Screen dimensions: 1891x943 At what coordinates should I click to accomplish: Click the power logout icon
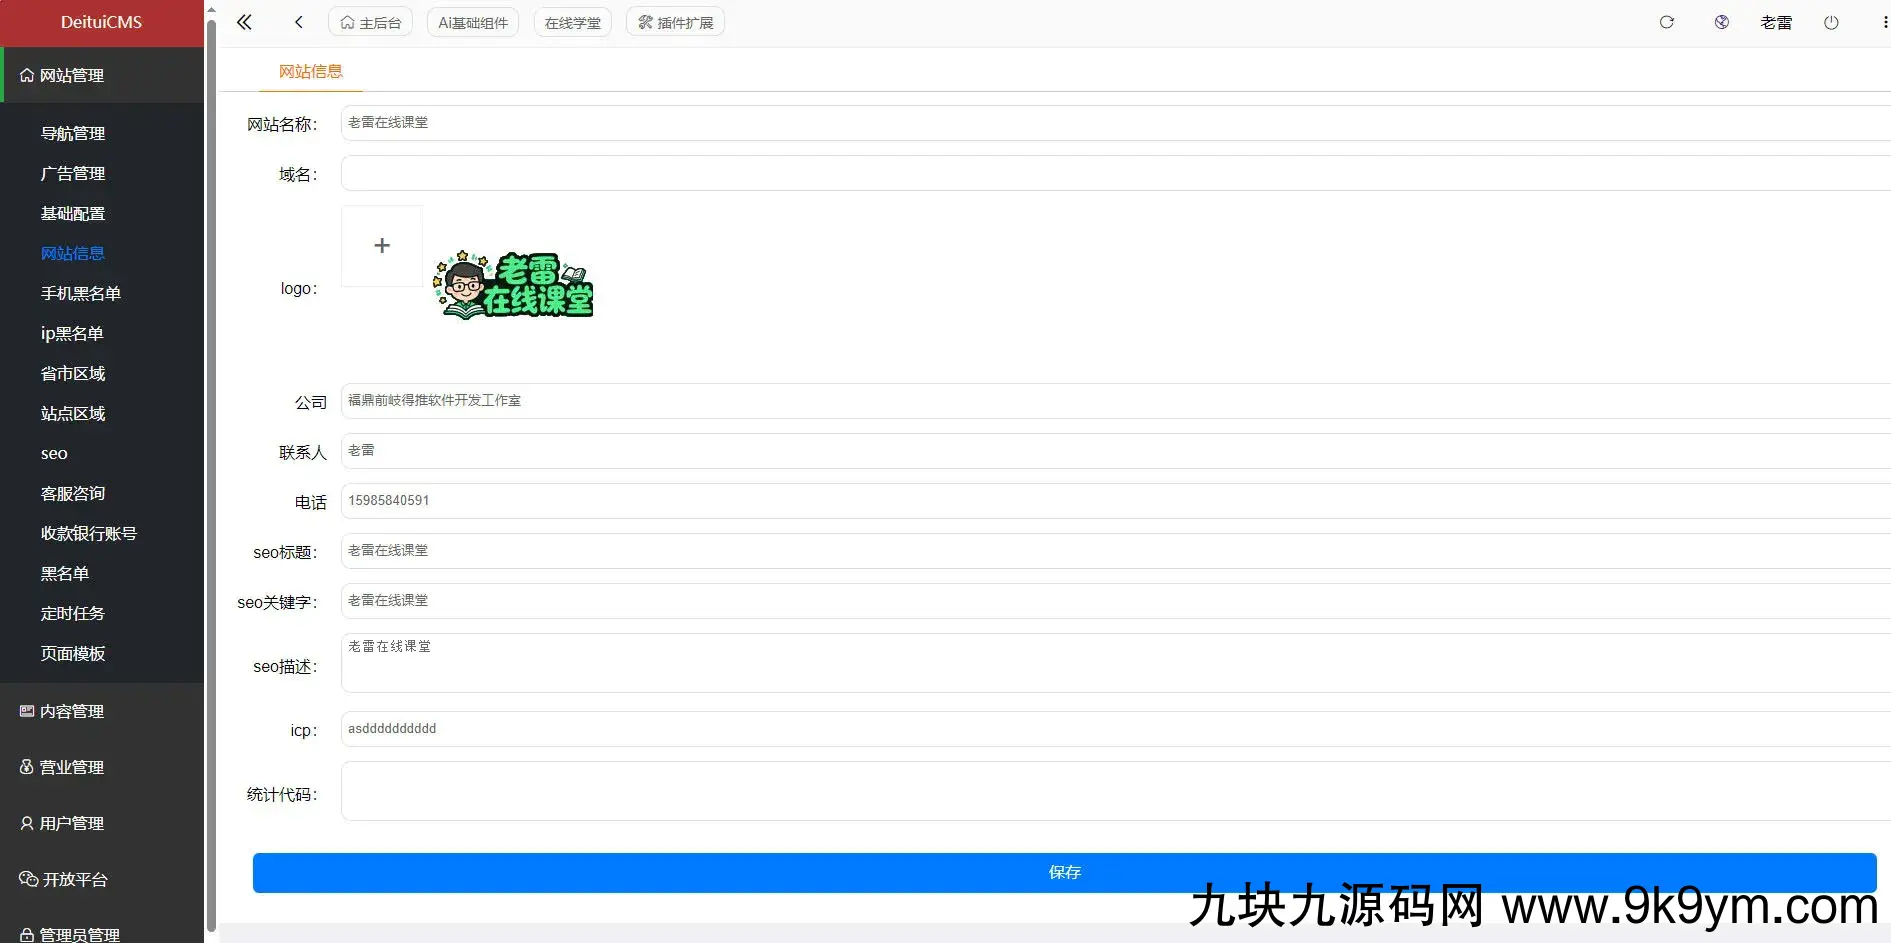click(1831, 22)
